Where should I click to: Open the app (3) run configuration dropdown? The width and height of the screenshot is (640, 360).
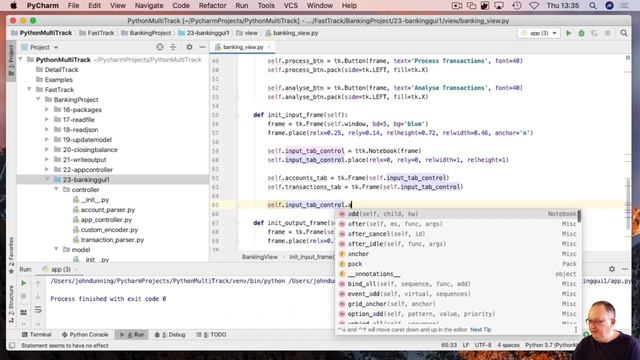pos(539,33)
